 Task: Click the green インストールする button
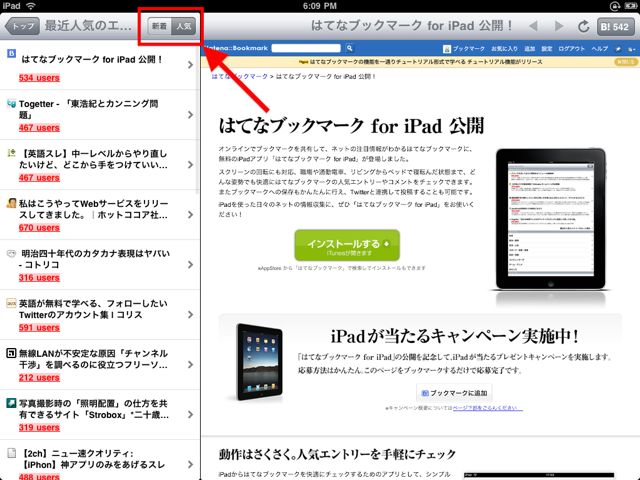[x=347, y=245]
